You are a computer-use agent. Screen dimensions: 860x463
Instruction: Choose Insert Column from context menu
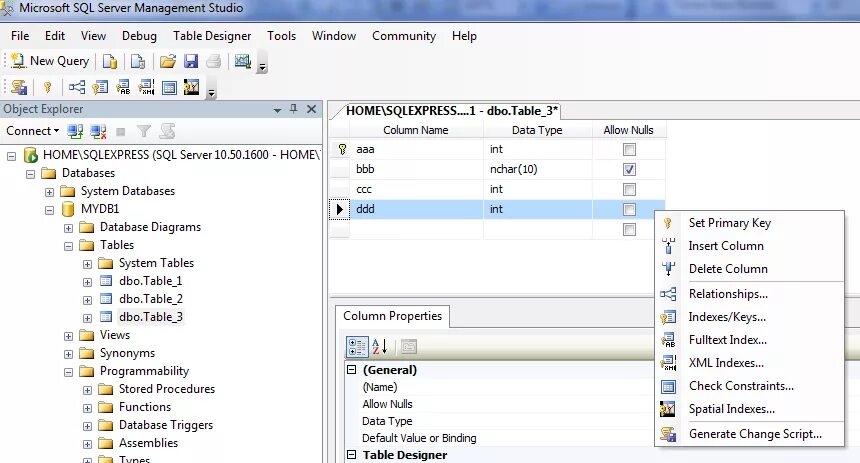click(x=749, y=246)
